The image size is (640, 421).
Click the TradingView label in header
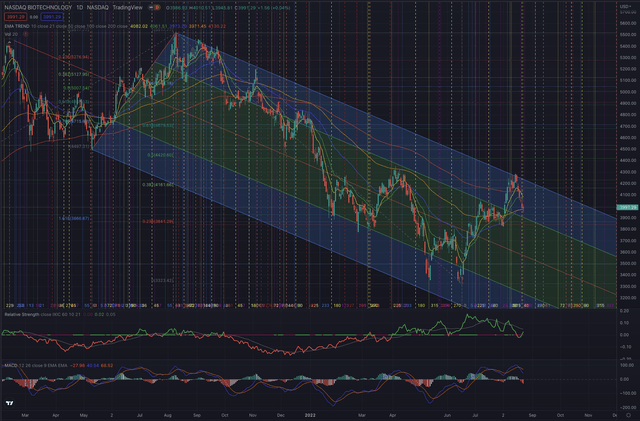point(127,7)
